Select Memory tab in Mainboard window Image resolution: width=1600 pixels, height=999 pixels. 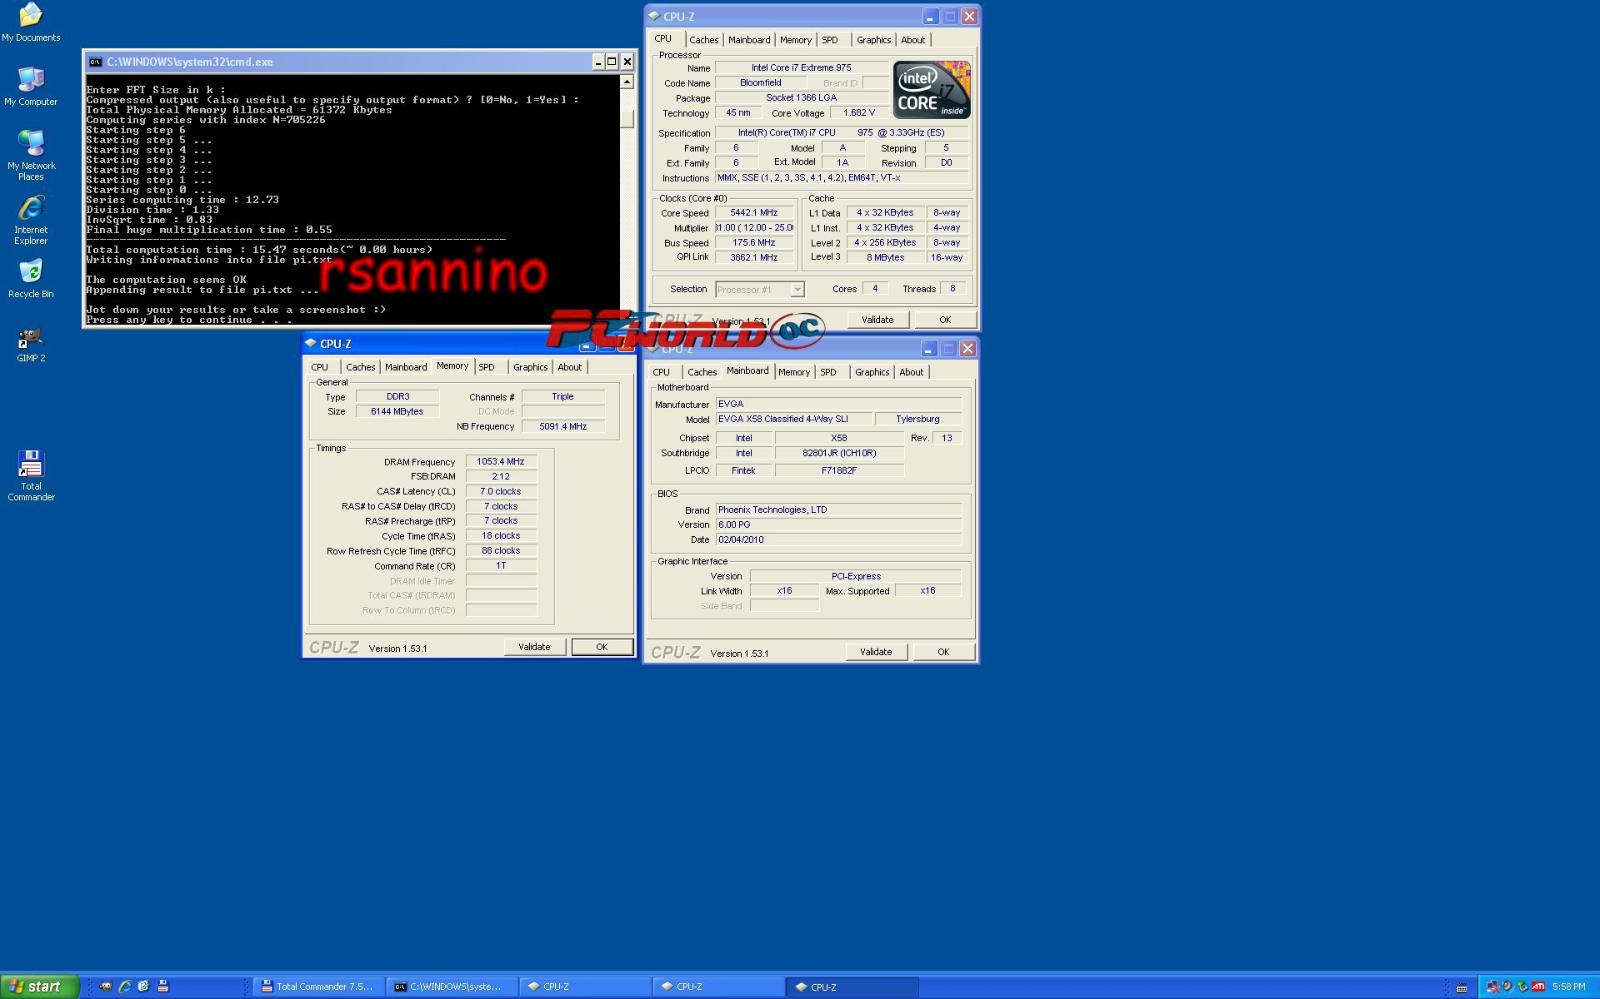click(x=794, y=372)
